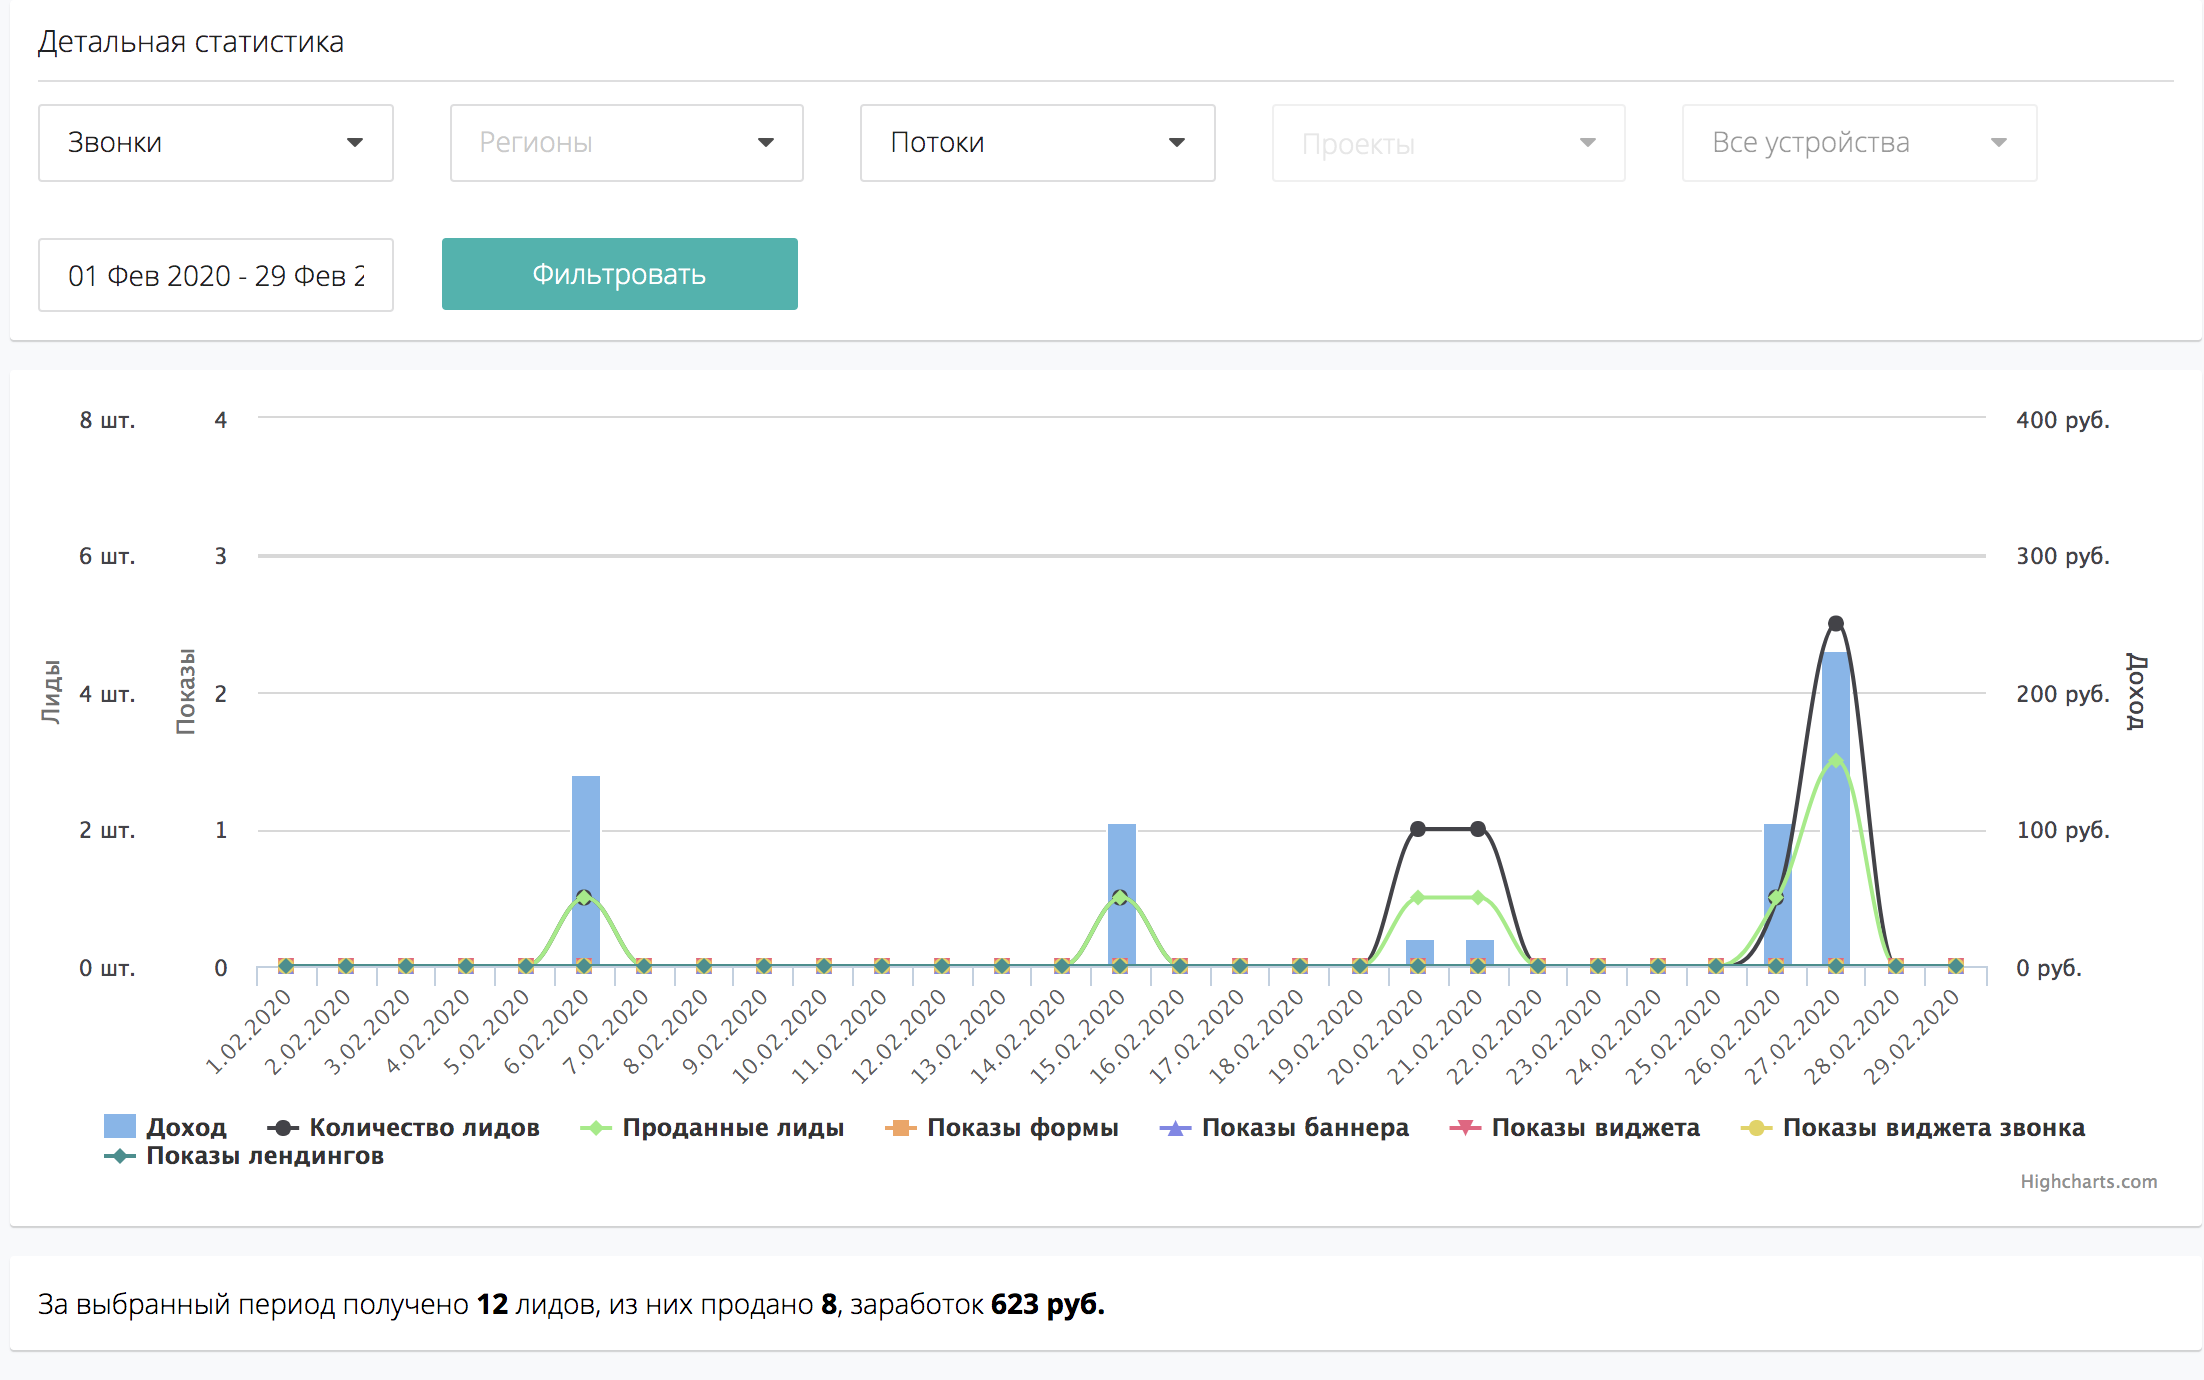Expand the Регионы dropdown
2204x1380 pixels.
[626, 143]
